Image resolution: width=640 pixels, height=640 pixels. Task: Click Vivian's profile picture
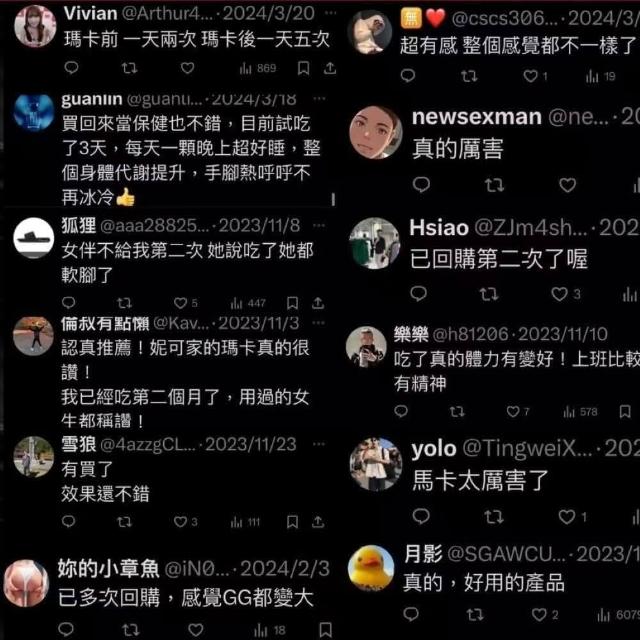(35, 26)
